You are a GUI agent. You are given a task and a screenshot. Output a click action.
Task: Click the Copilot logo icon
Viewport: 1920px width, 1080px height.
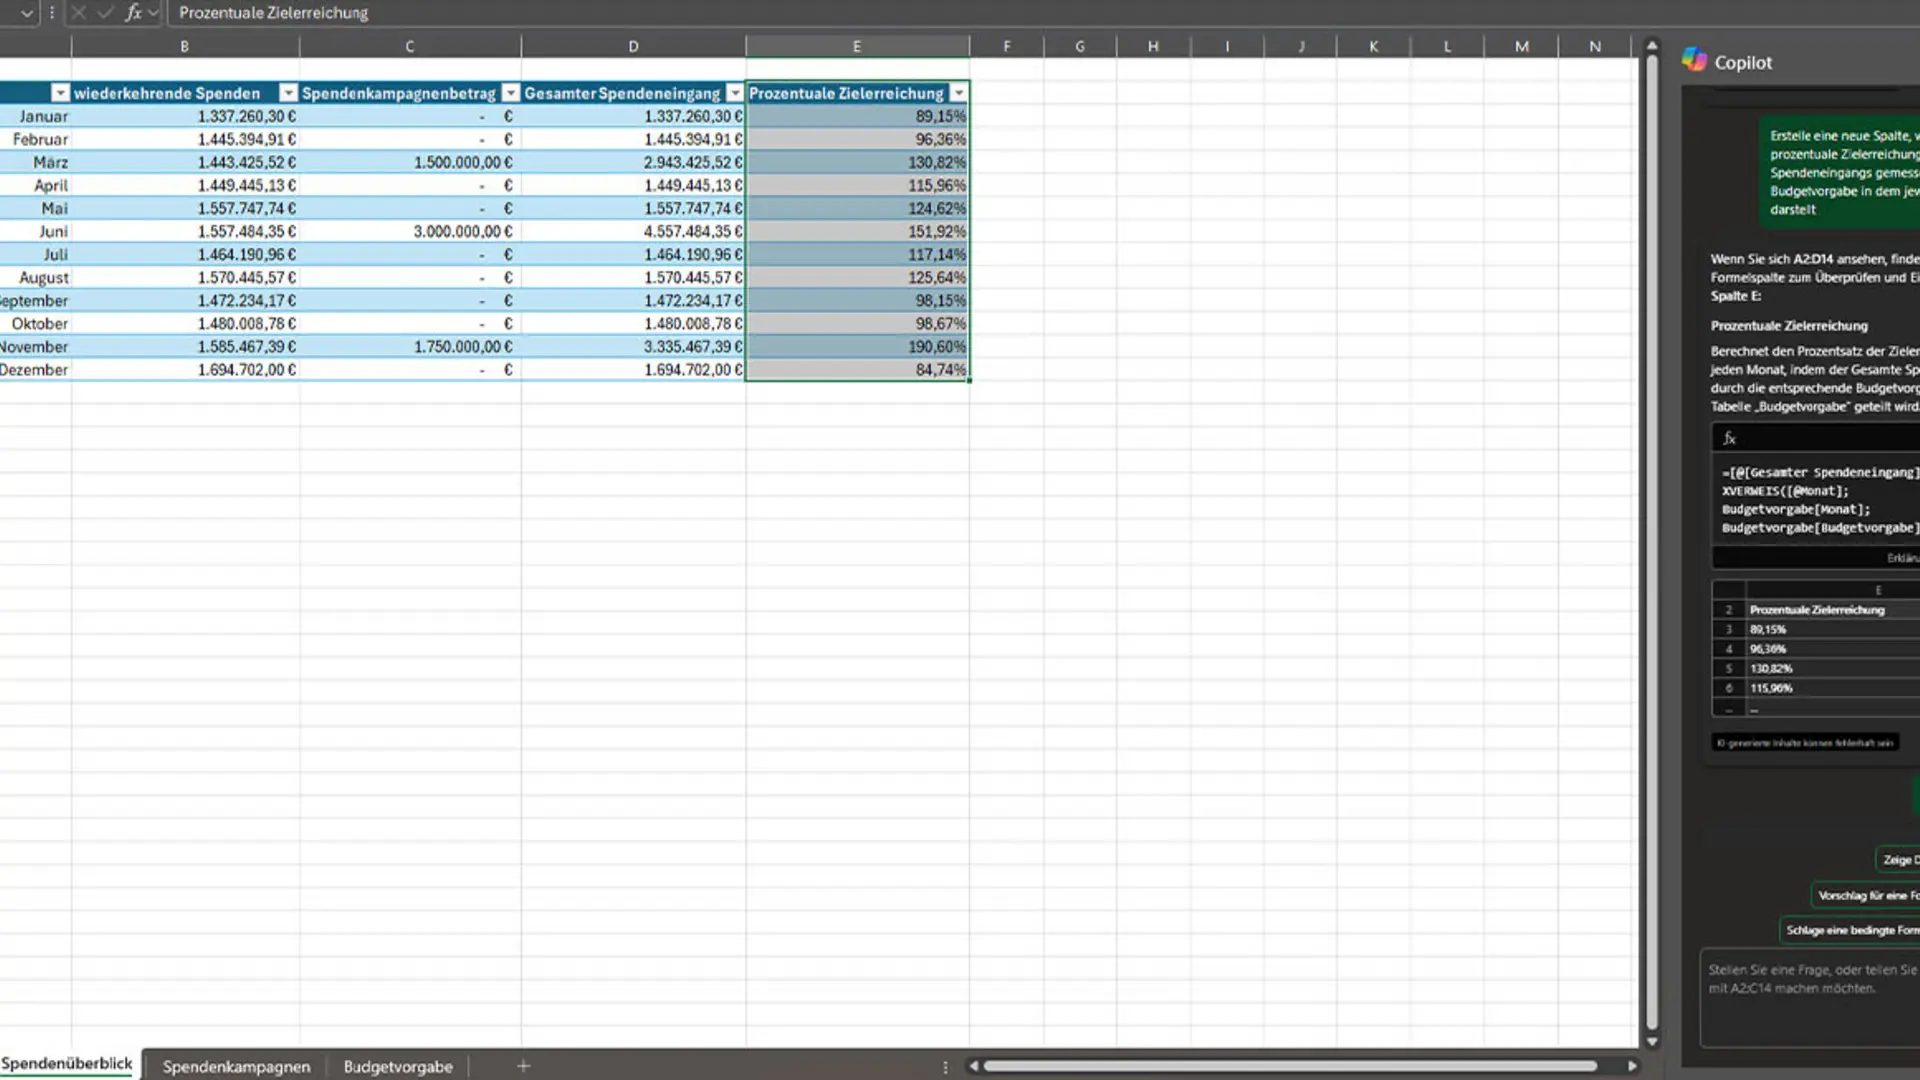[1694, 60]
